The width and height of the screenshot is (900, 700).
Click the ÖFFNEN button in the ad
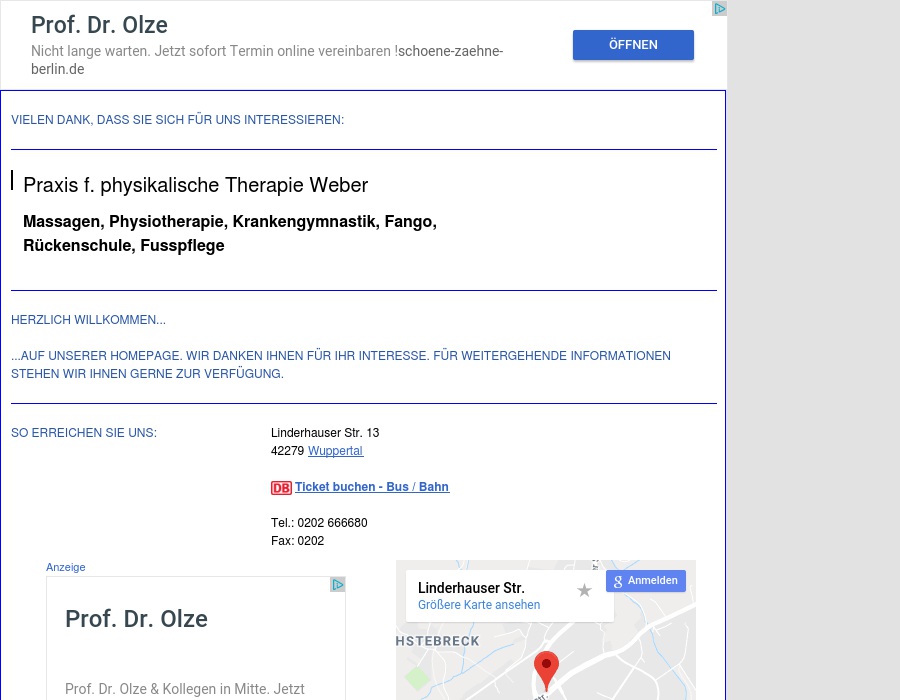click(x=633, y=44)
